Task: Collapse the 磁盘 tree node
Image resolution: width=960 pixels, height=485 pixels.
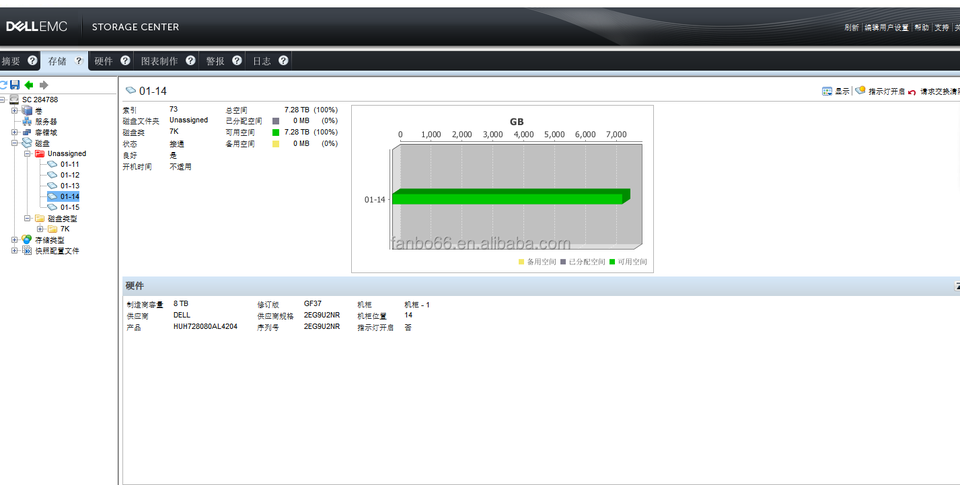Action: 15,143
